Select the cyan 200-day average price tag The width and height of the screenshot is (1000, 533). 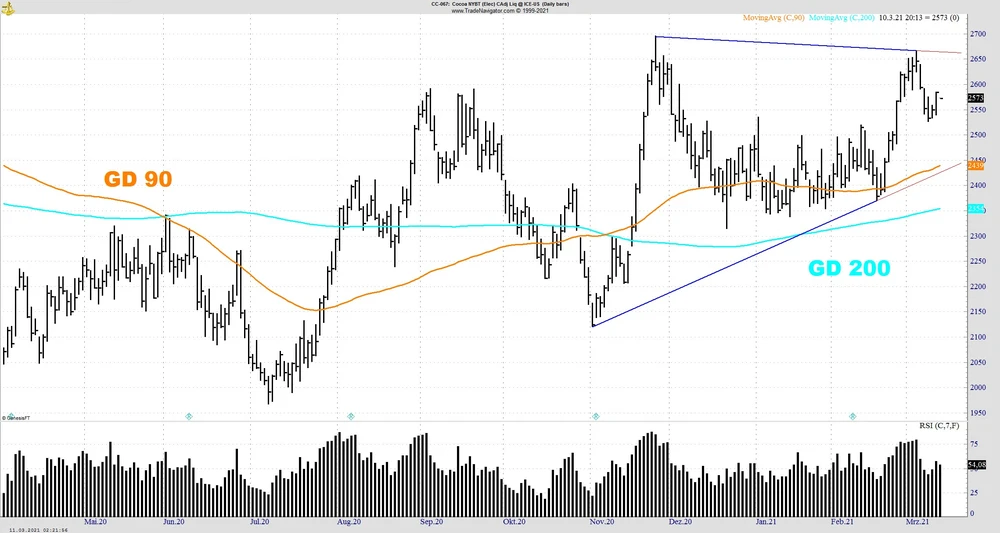click(976, 208)
